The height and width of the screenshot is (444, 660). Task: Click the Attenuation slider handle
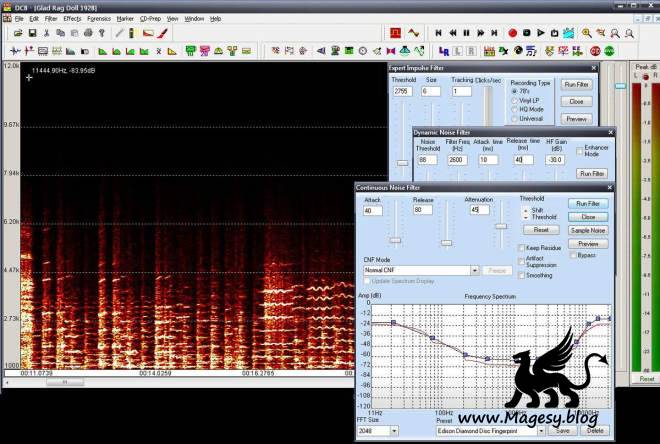pos(501,226)
